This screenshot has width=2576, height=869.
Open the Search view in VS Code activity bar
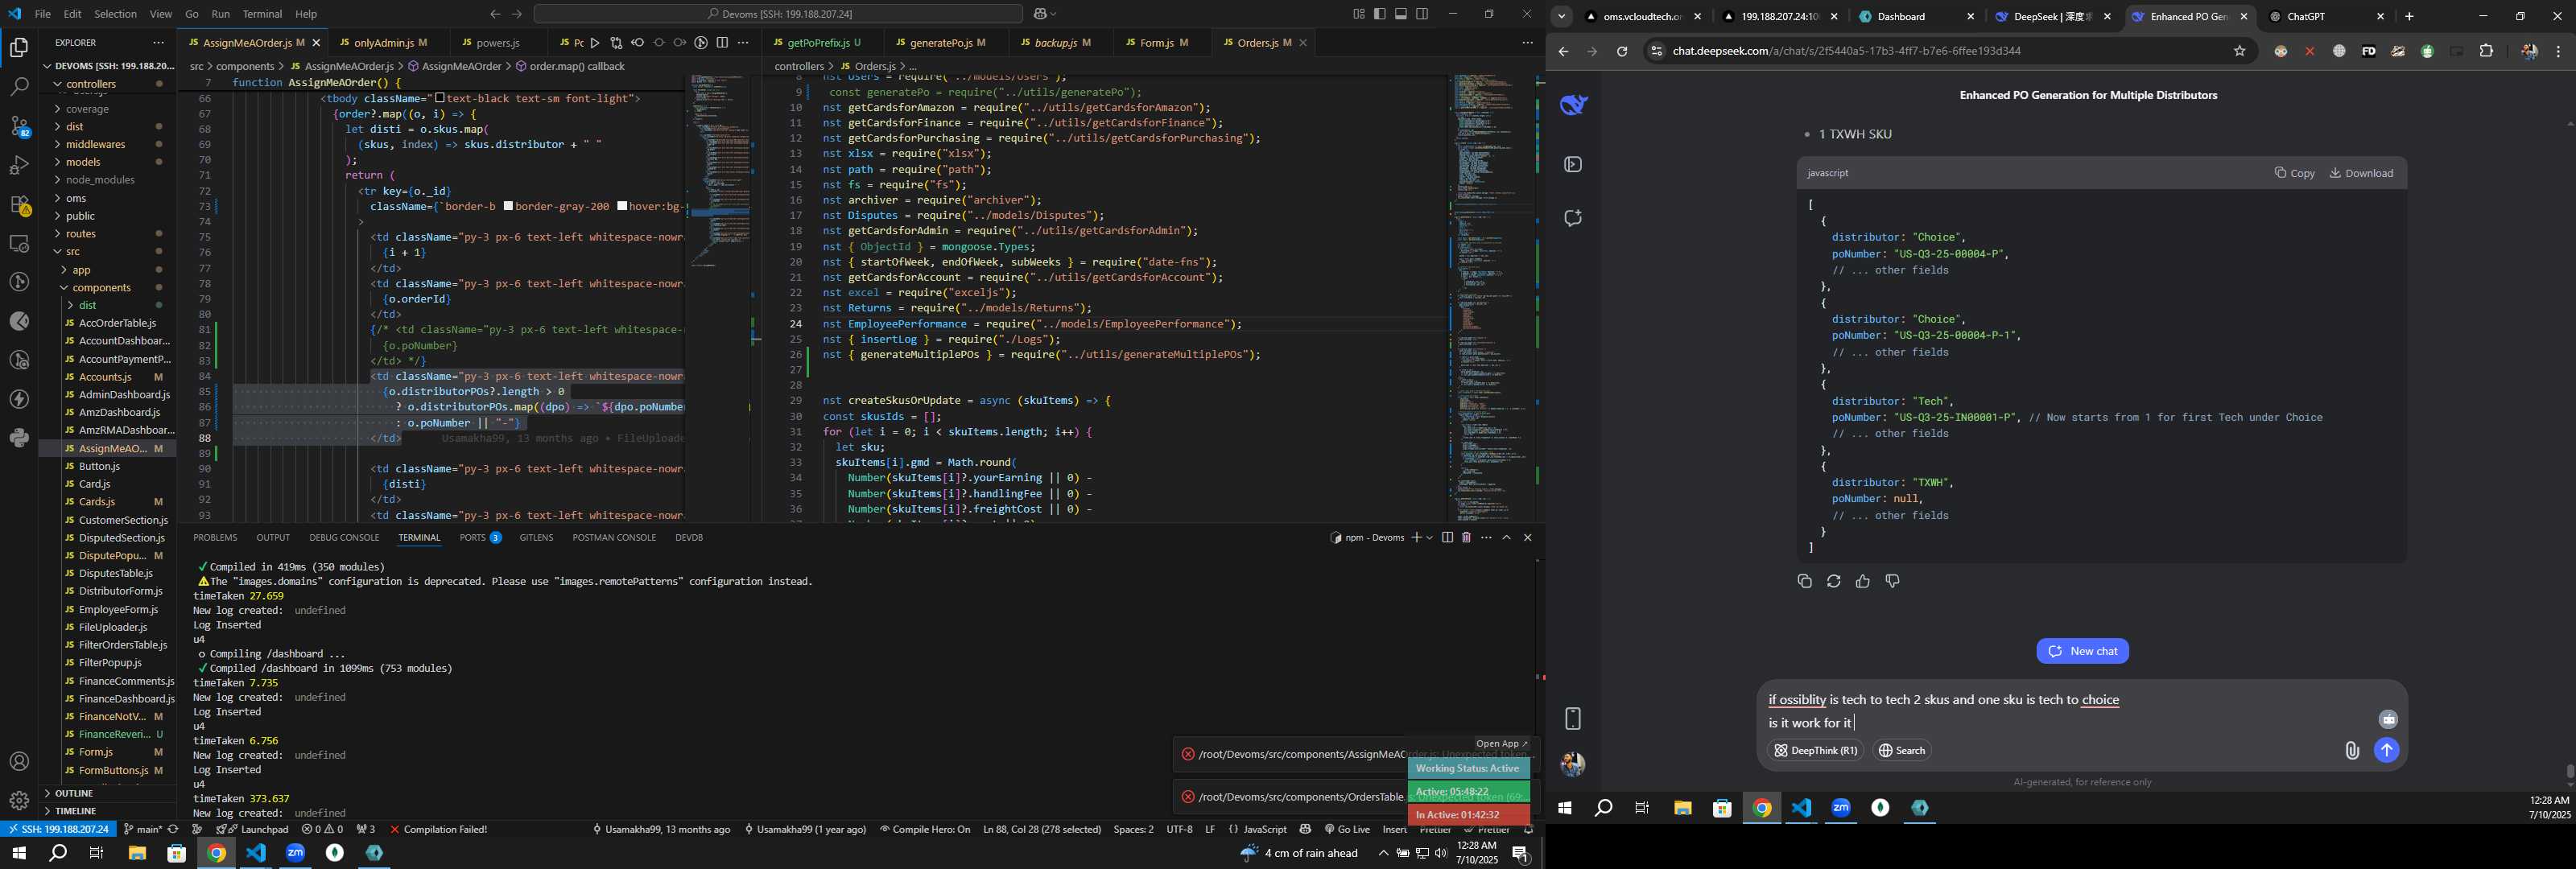pos(19,87)
